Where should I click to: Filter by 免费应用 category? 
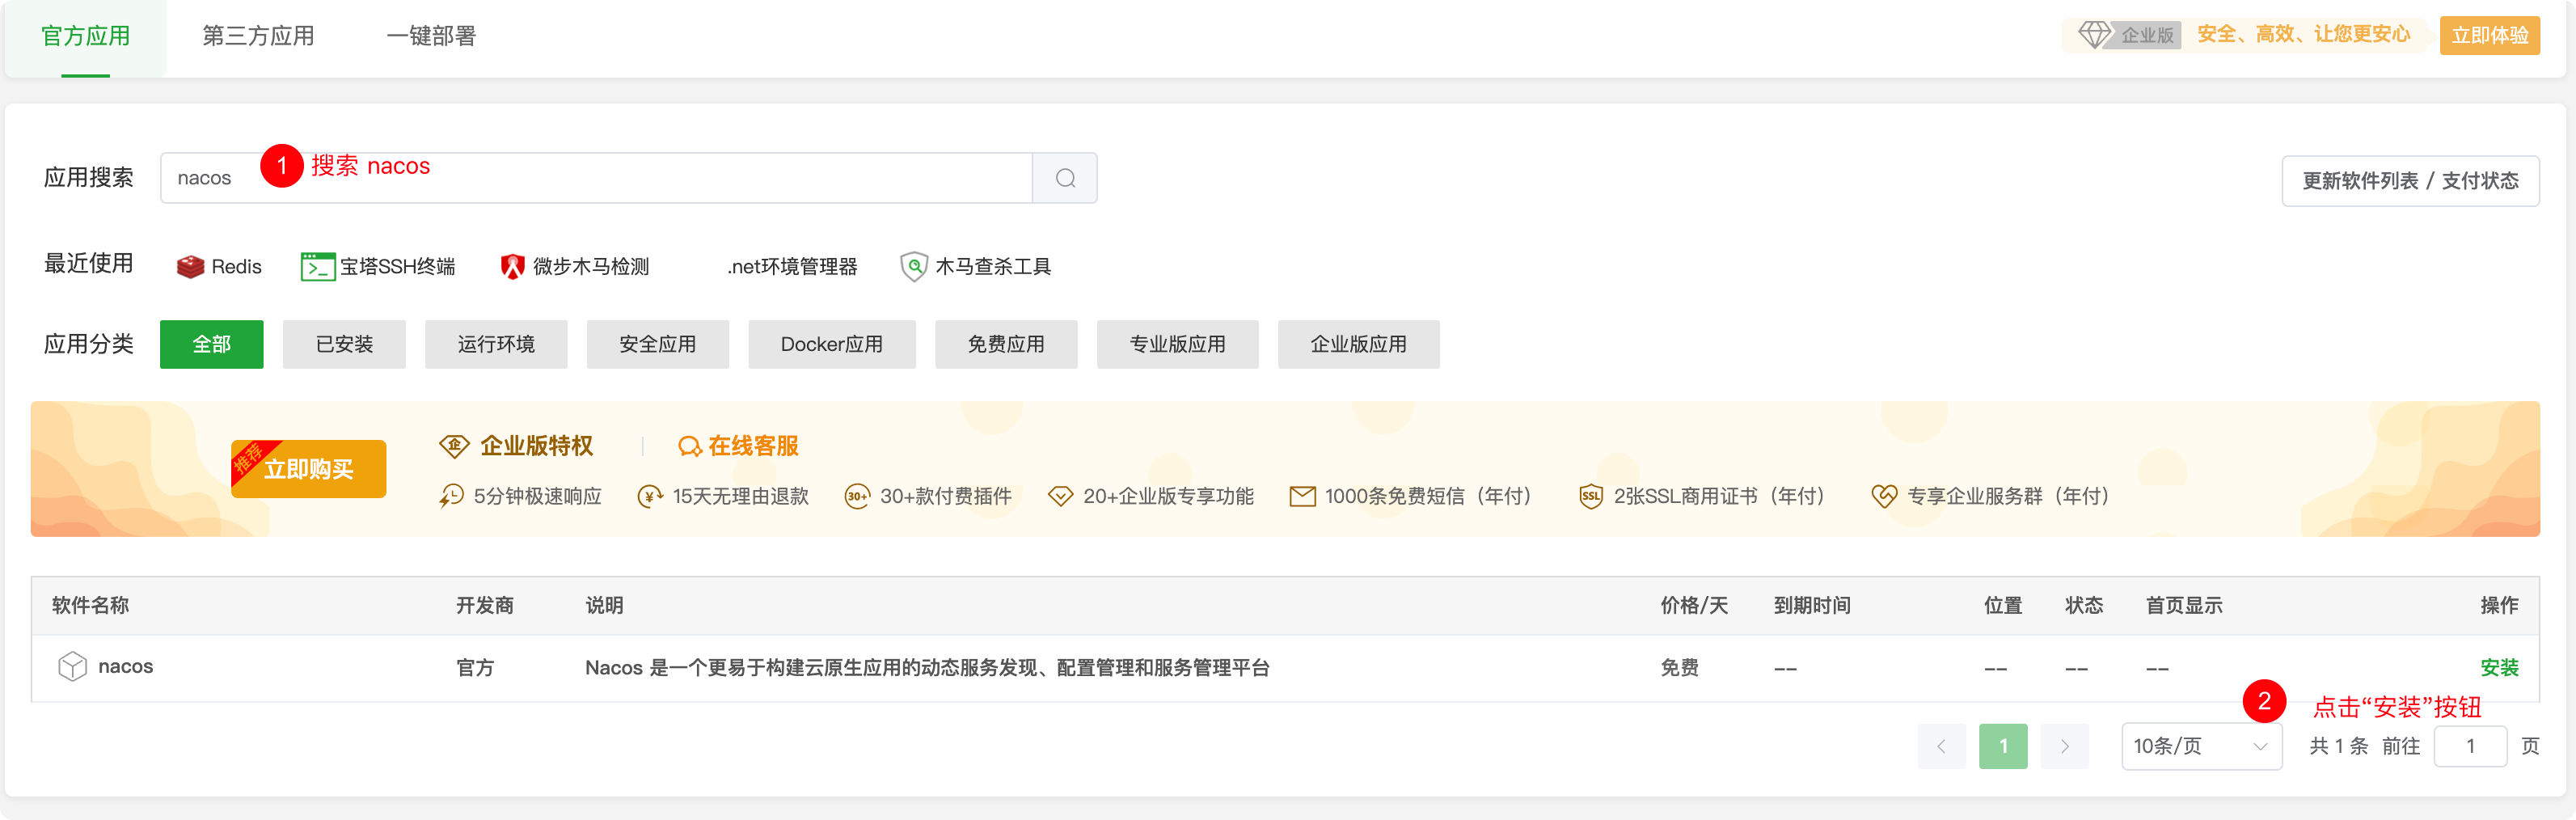[x=1005, y=345]
